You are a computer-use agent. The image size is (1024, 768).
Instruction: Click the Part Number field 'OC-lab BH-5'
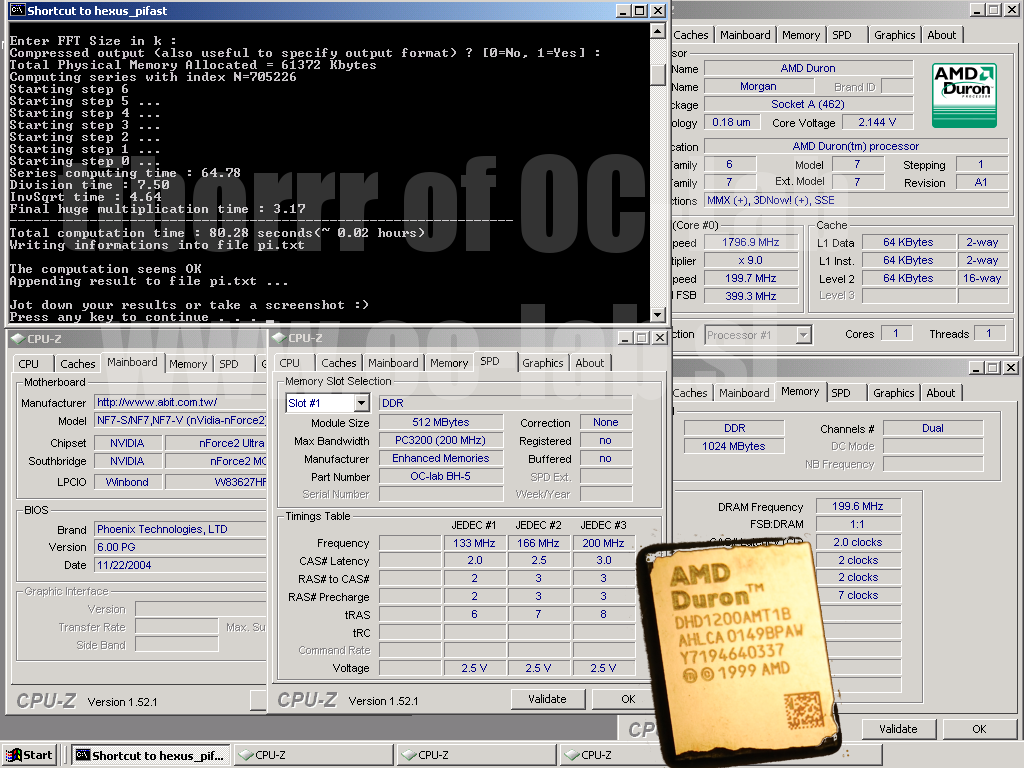pyautogui.click(x=441, y=476)
